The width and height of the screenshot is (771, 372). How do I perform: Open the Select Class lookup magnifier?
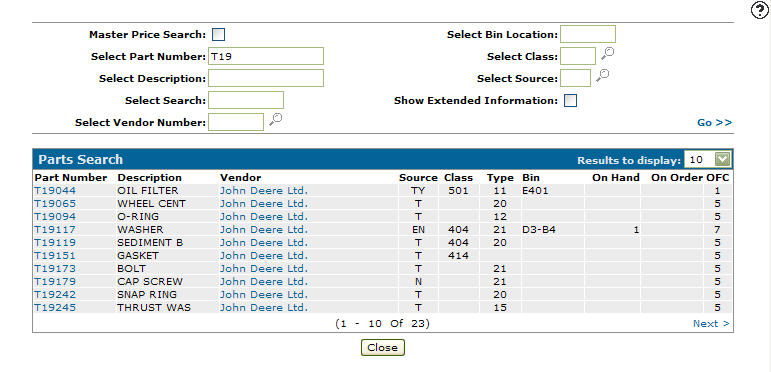pos(607,53)
